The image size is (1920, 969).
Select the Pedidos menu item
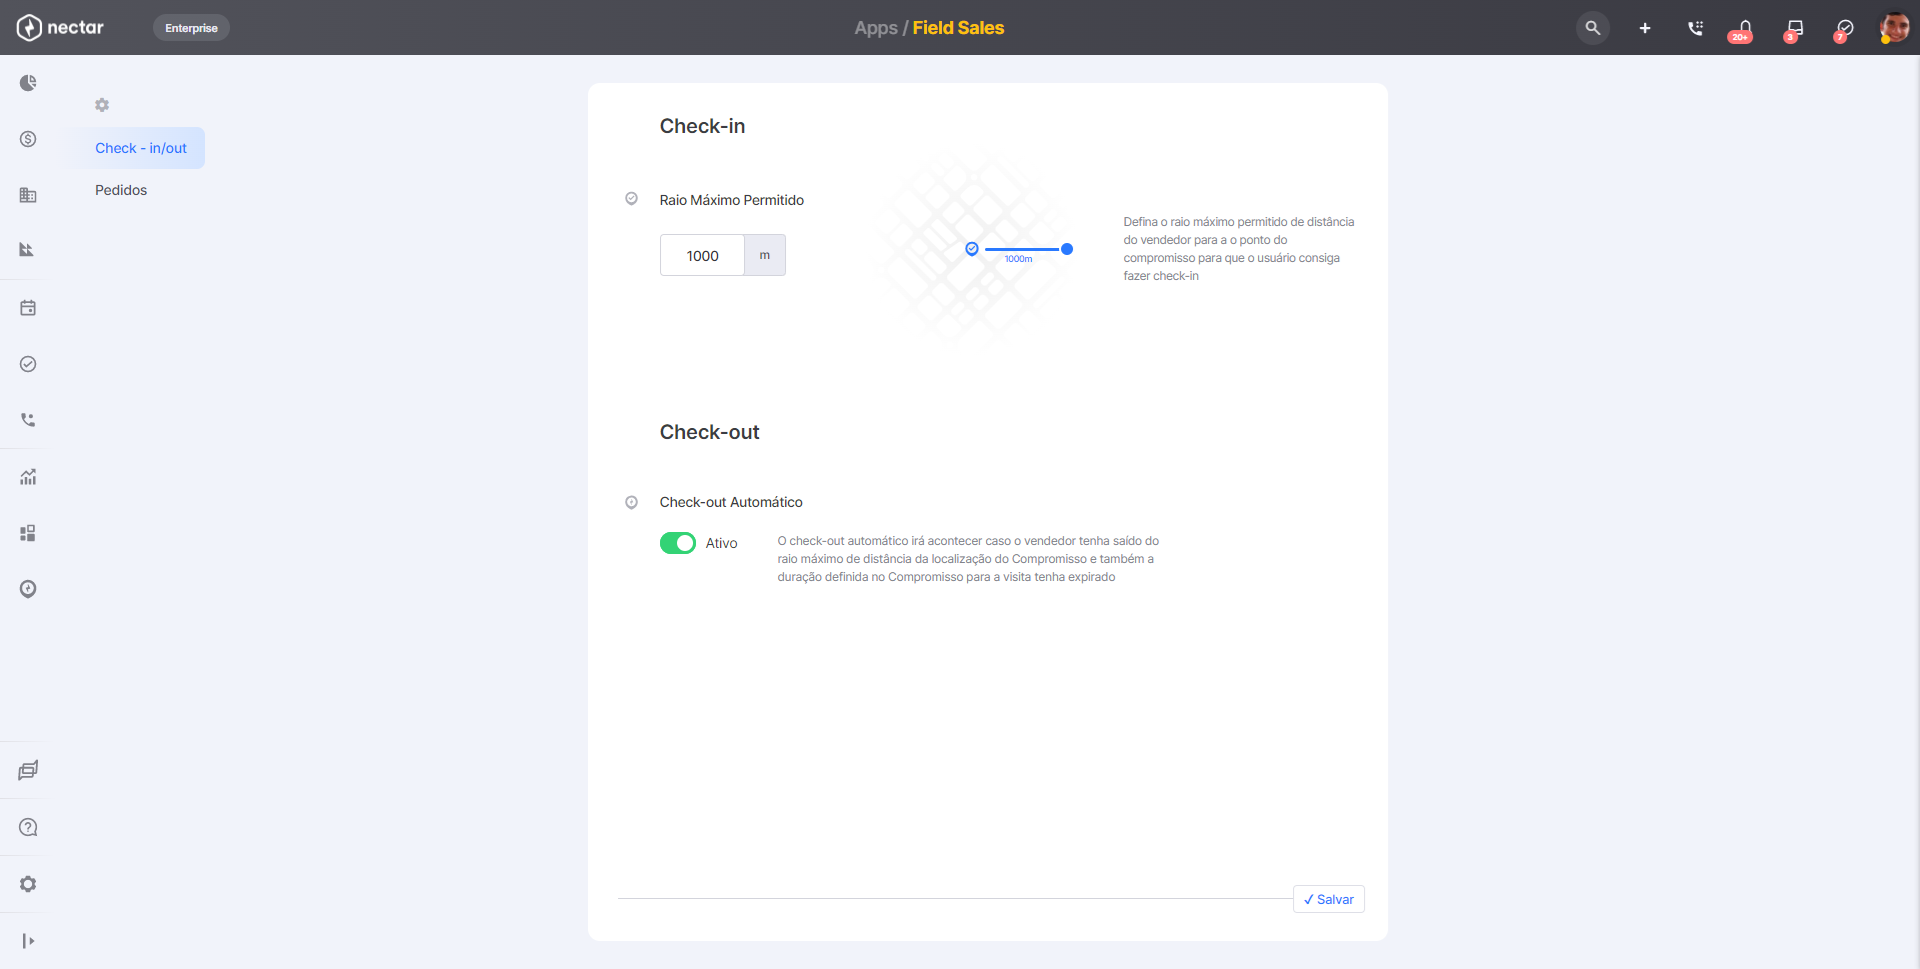tap(121, 190)
